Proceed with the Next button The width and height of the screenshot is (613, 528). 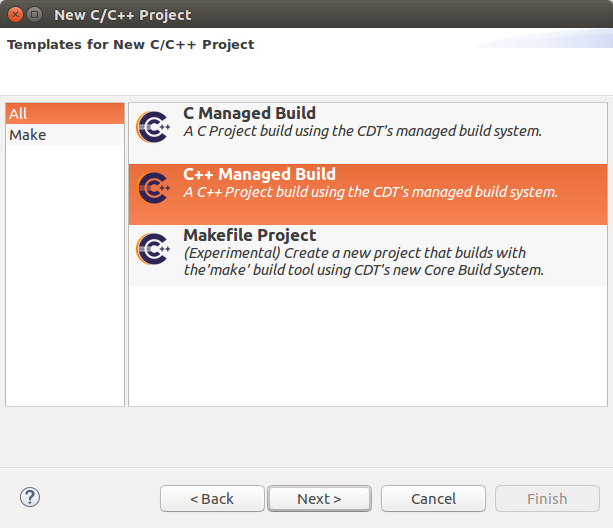click(319, 498)
